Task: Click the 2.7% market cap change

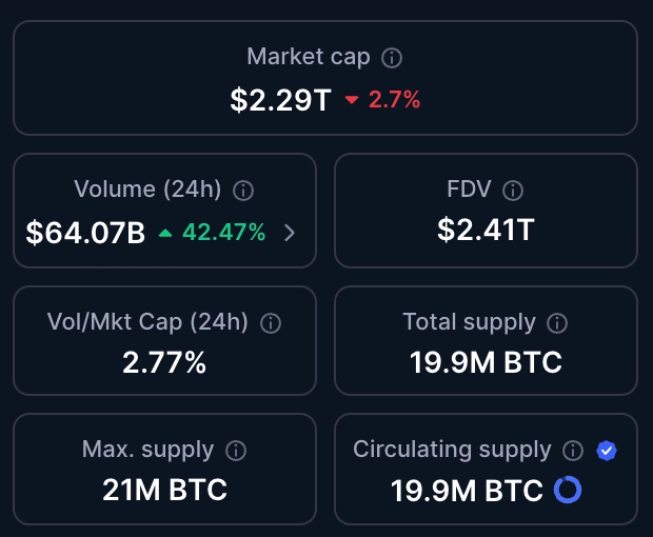Action: click(394, 100)
